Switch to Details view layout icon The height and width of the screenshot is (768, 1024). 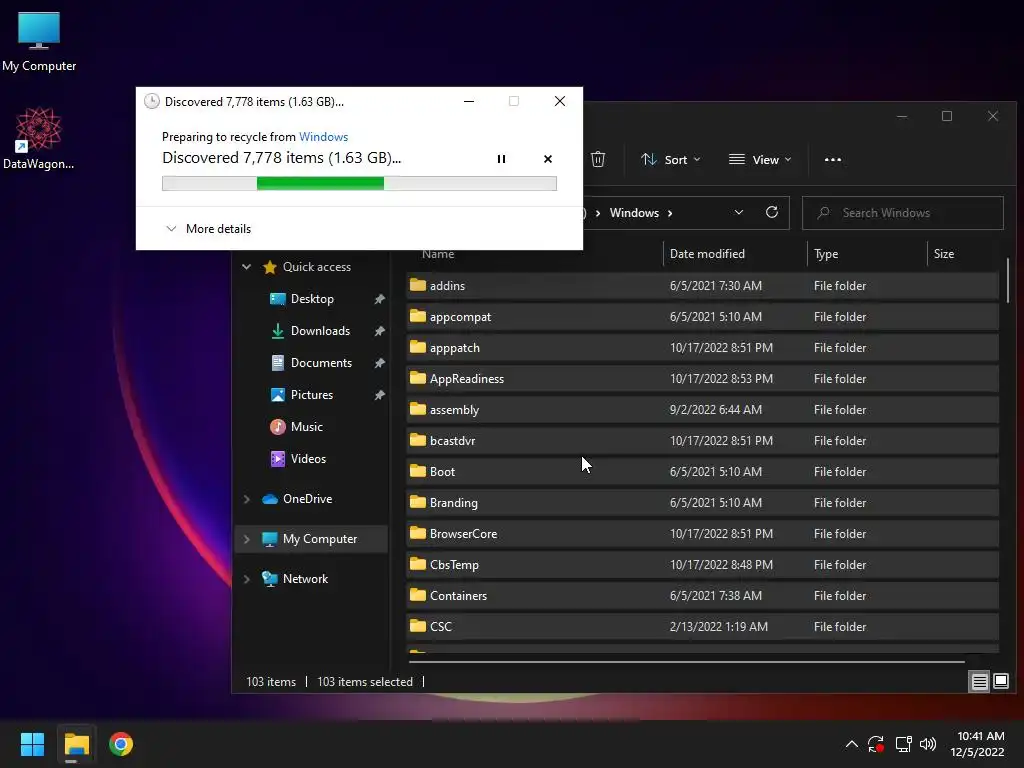980,682
